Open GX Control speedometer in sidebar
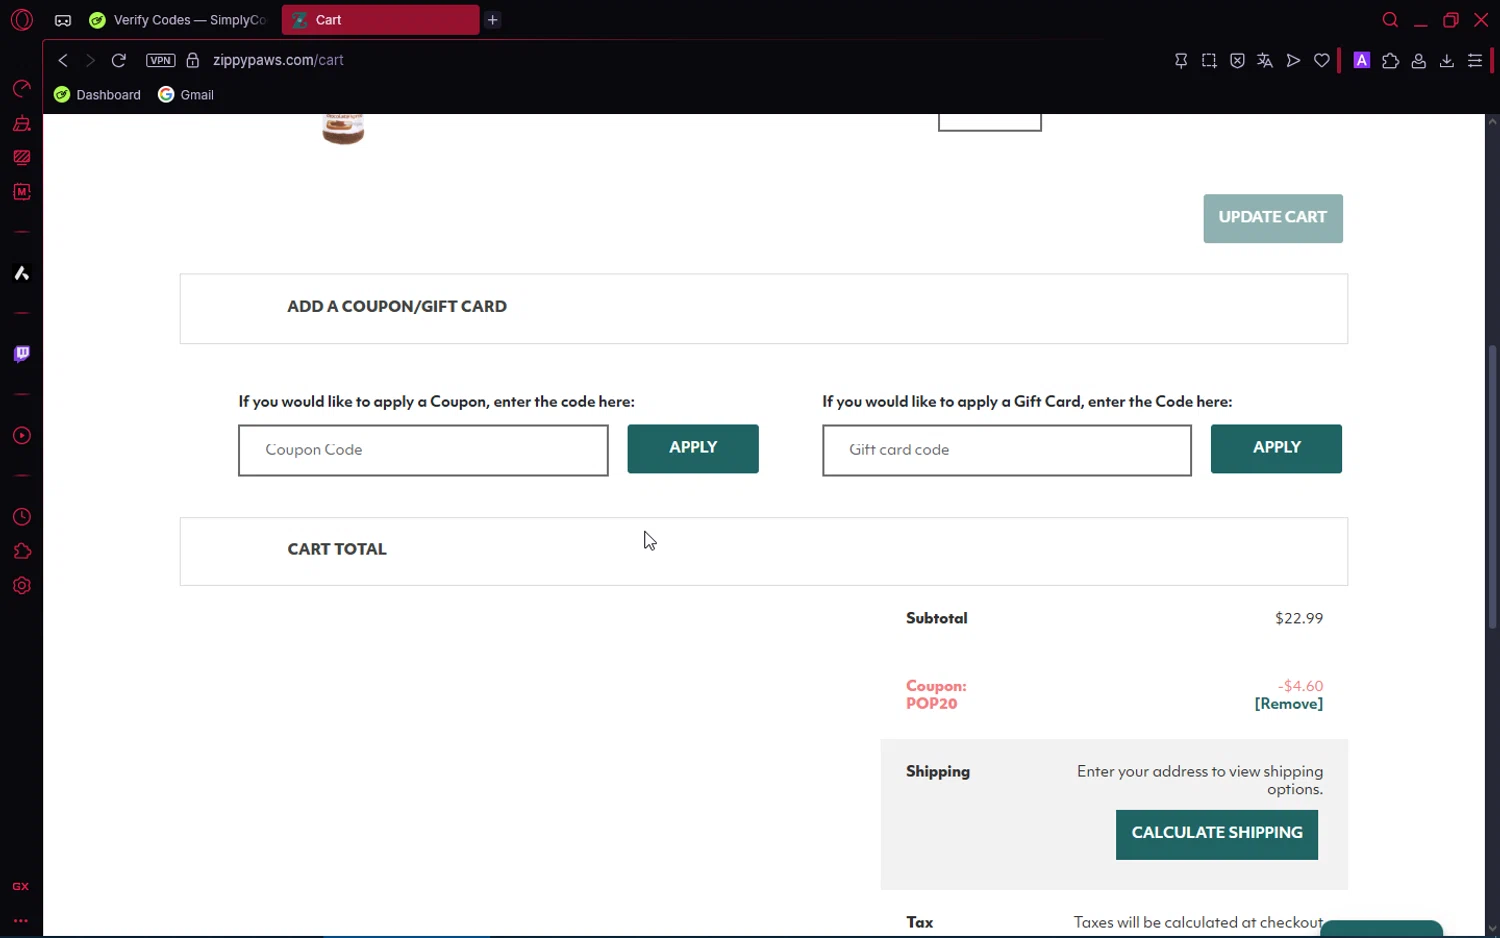 click(21, 88)
